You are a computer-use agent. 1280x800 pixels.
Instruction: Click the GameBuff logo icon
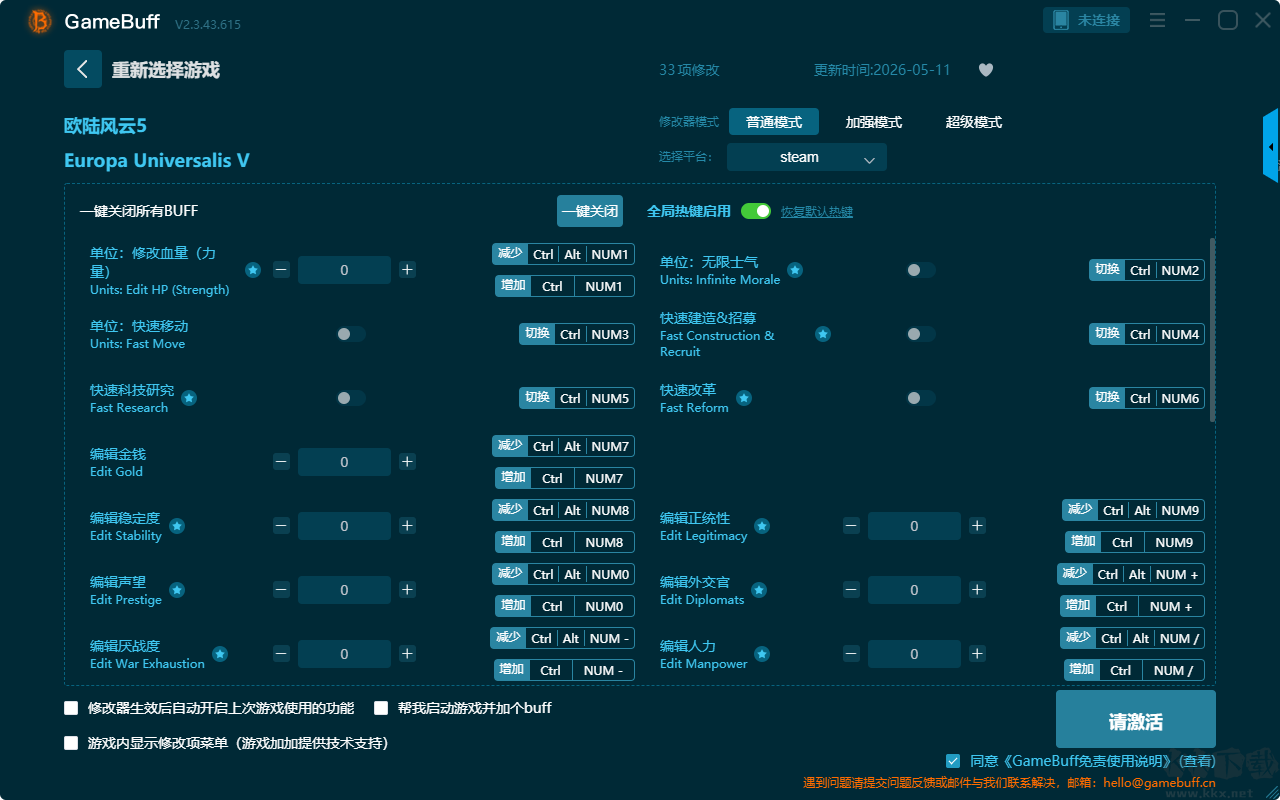pyautogui.click(x=40, y=21)
